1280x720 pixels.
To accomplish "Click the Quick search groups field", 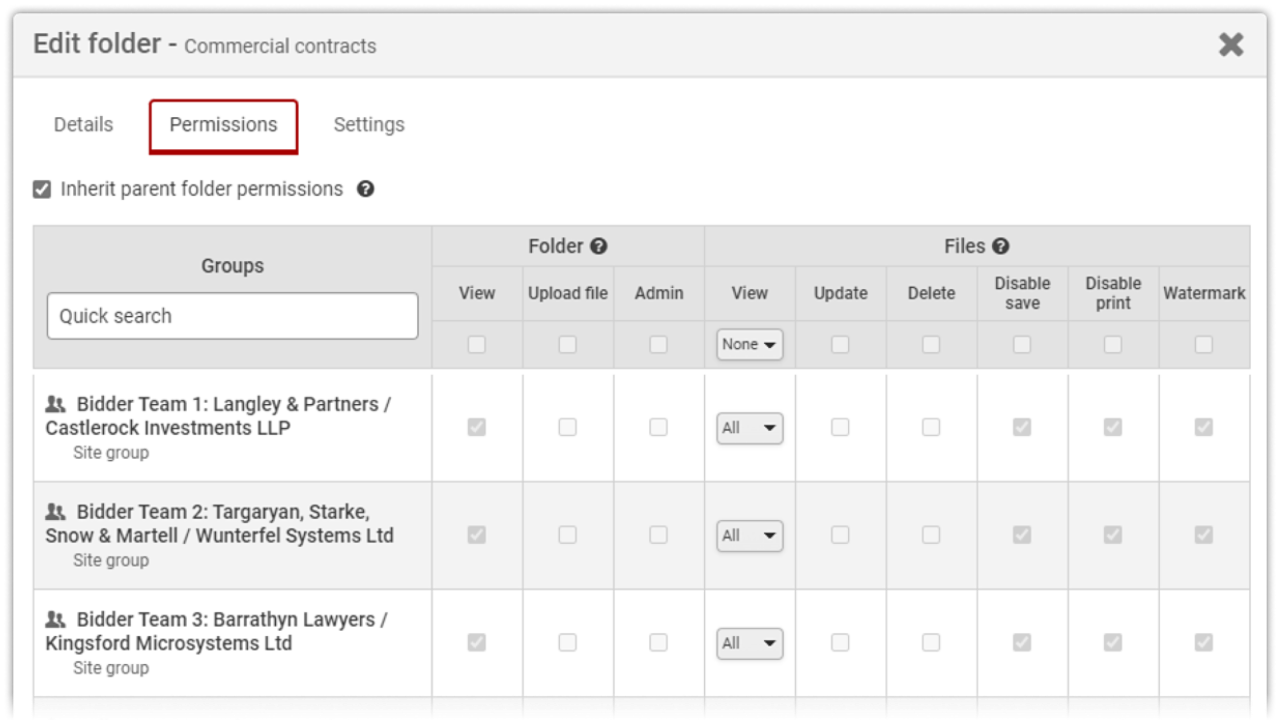I will (x=232, y=316).
